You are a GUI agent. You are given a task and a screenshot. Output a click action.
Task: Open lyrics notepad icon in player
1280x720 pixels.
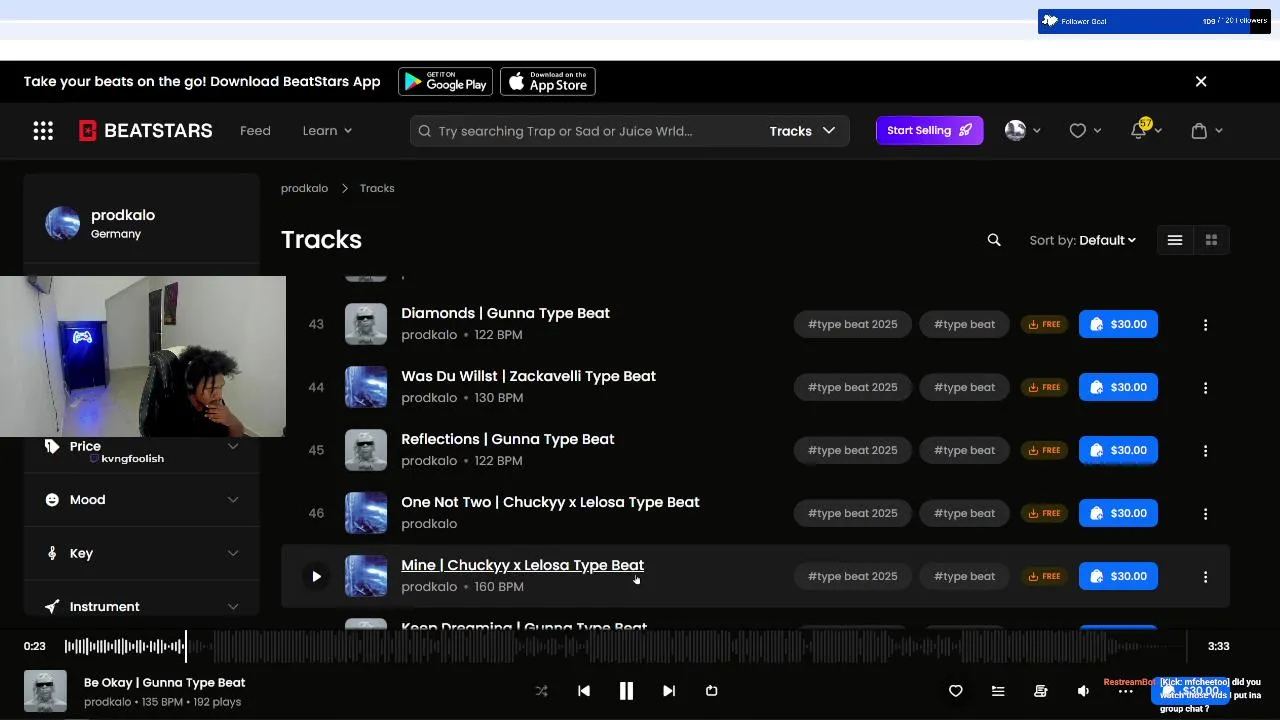[1041, 691]
